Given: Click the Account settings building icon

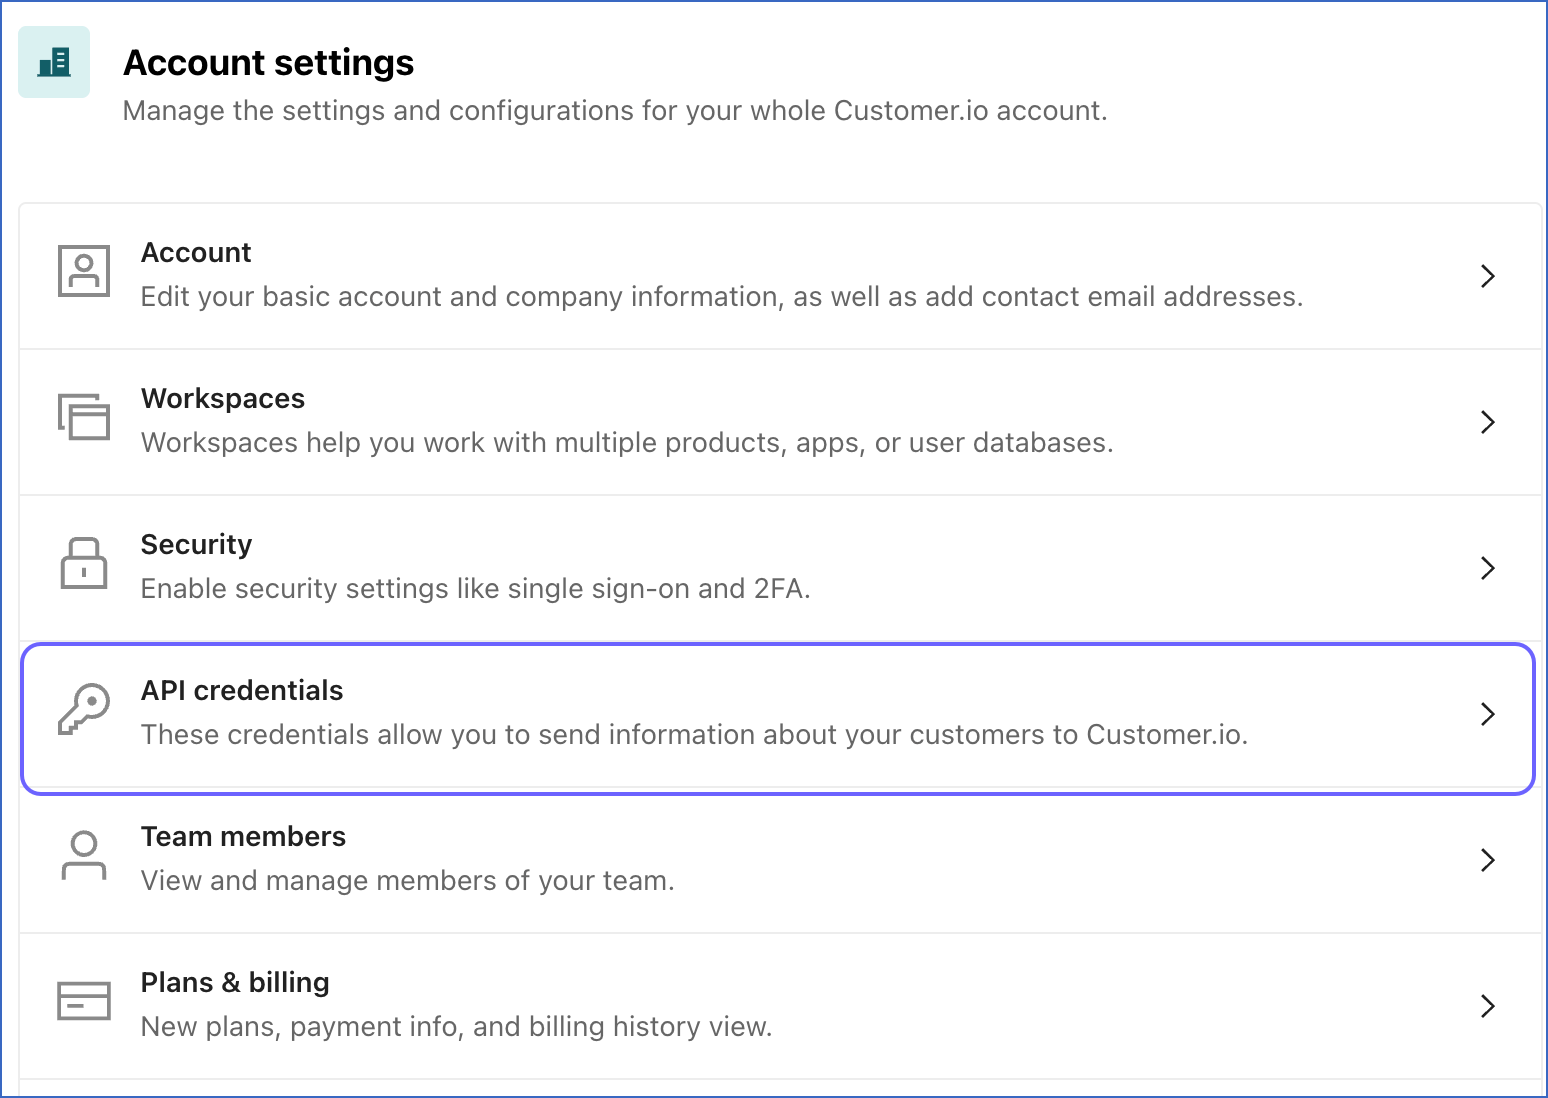Looking at the screenshot, I should (54, 62).
